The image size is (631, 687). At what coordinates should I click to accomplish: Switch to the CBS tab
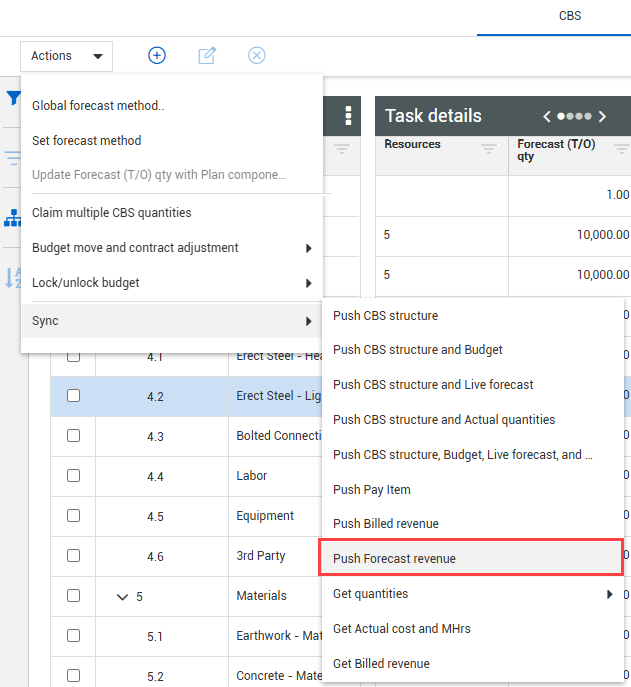pyautogui.click(x=570, y=16)
